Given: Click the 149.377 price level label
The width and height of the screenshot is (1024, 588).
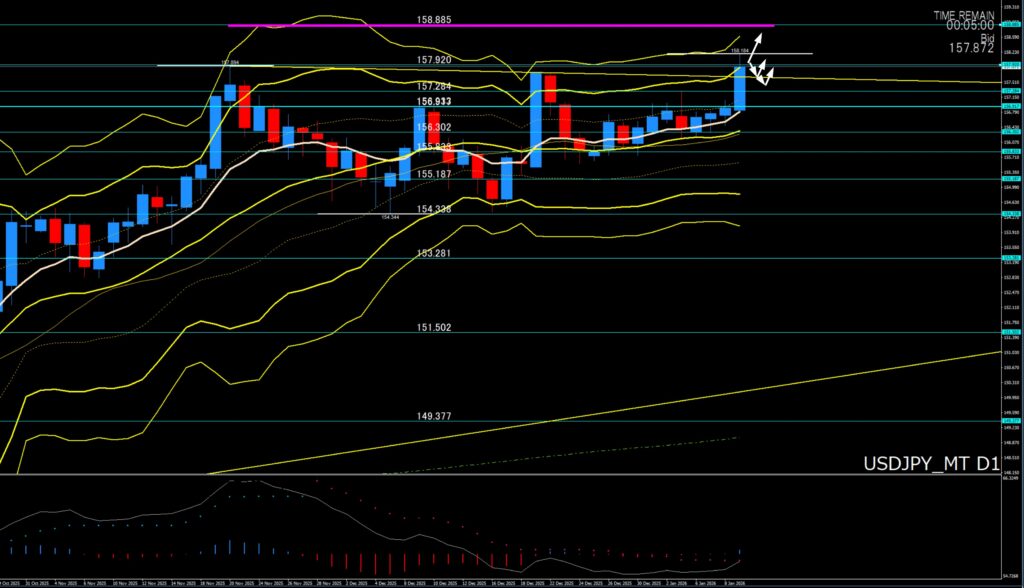Looking at the screenshot, I should (434, 416).
